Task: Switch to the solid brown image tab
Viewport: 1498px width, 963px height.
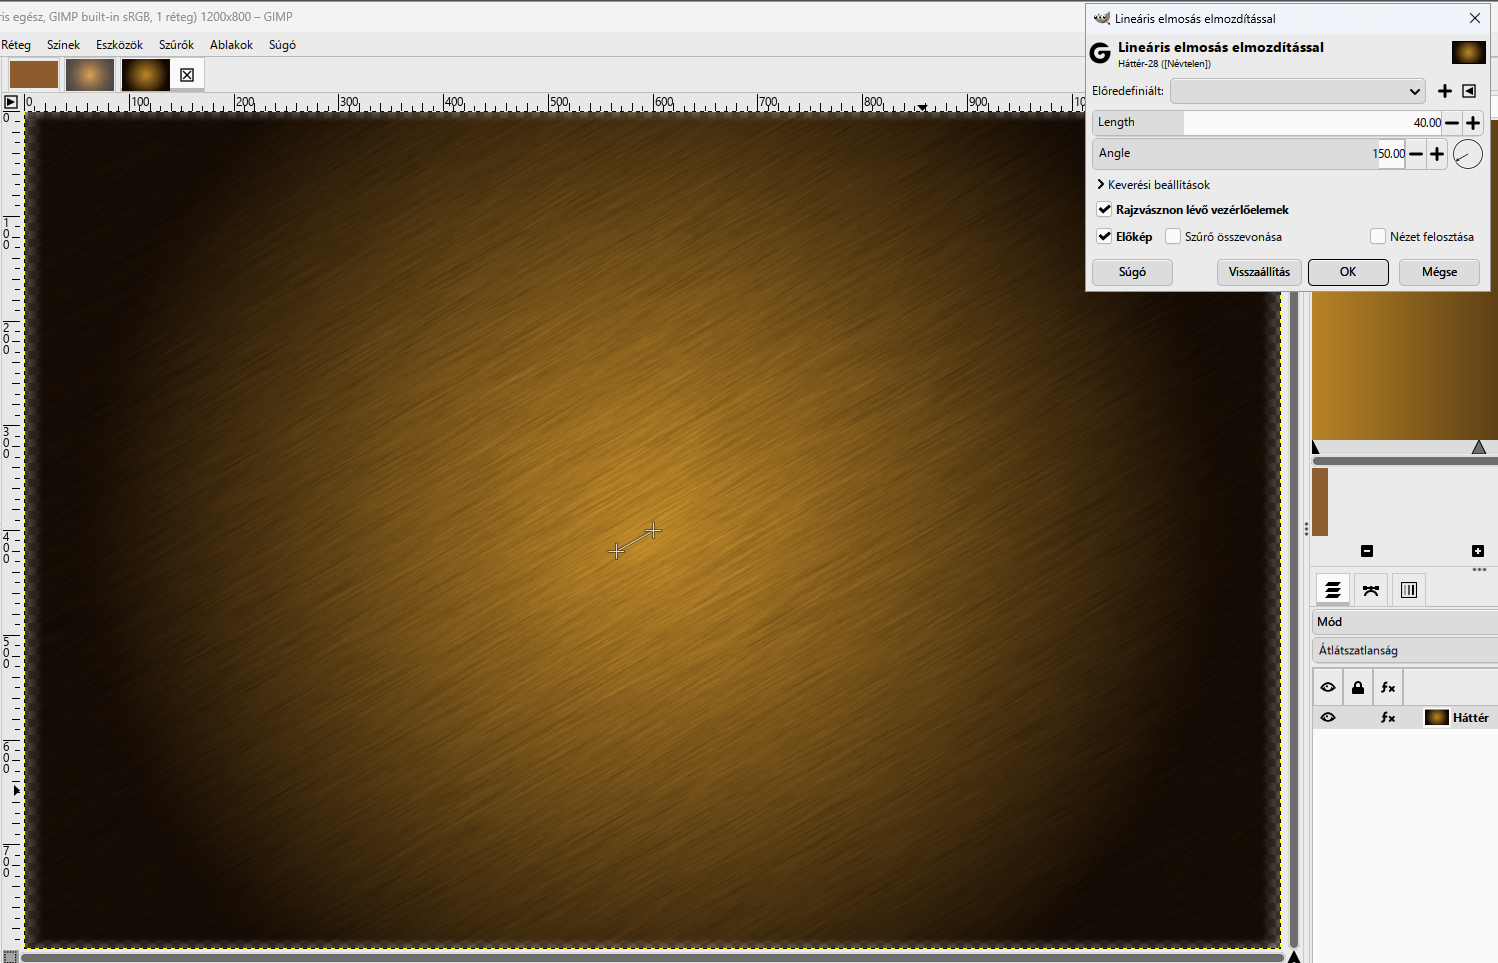Action: 34,75
